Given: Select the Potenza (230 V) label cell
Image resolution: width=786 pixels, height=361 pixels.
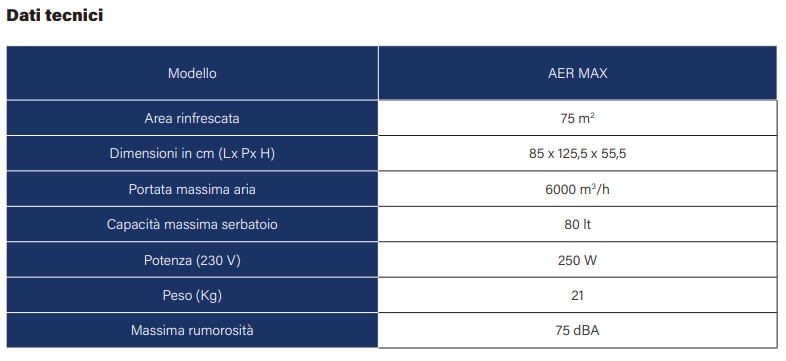Looking at the screenshot, I should (192, 260).
